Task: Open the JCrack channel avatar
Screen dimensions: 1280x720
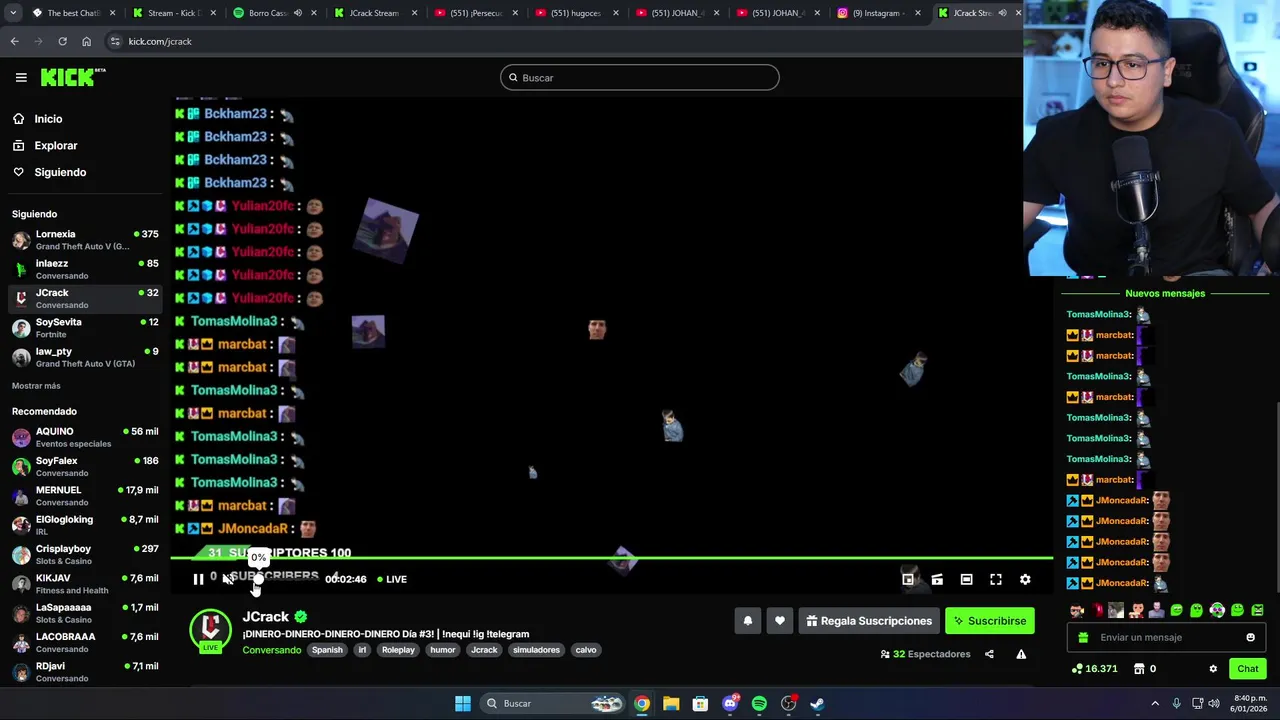Action: tap(211, 629)
